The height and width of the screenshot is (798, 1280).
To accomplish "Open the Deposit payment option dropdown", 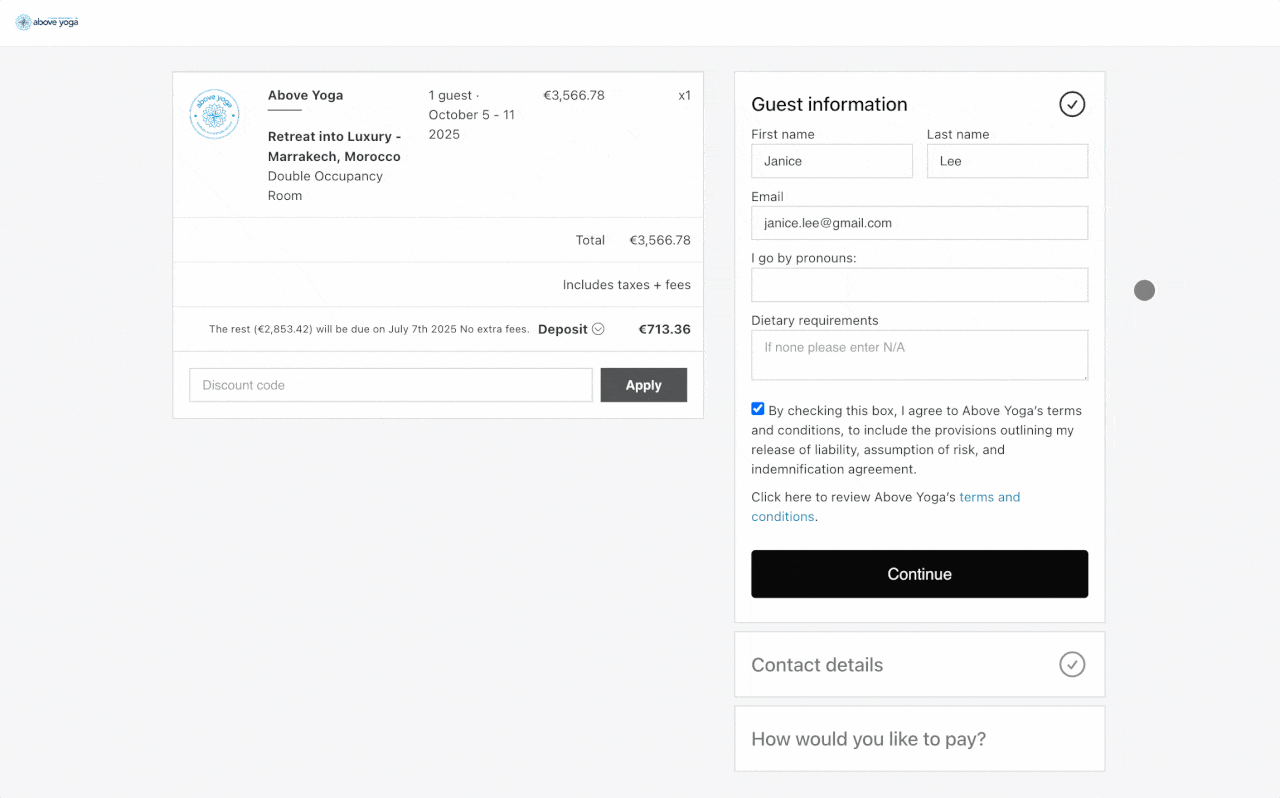I will (598, 329).
